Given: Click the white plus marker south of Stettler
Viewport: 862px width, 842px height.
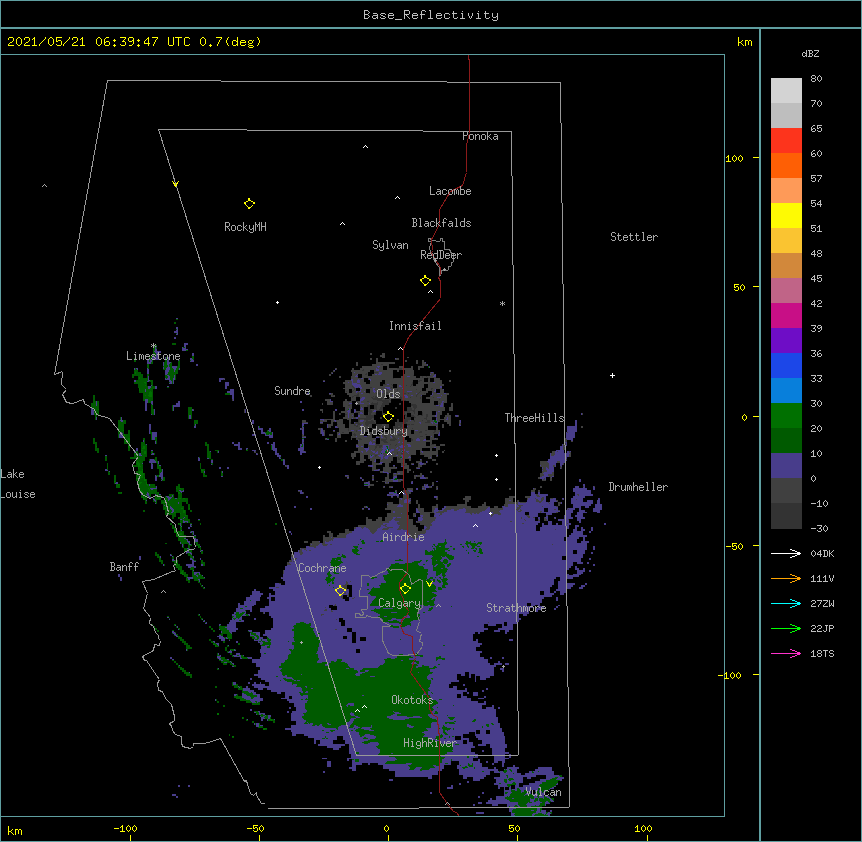Looking at the screenshot, I should [x=612, y=375].
